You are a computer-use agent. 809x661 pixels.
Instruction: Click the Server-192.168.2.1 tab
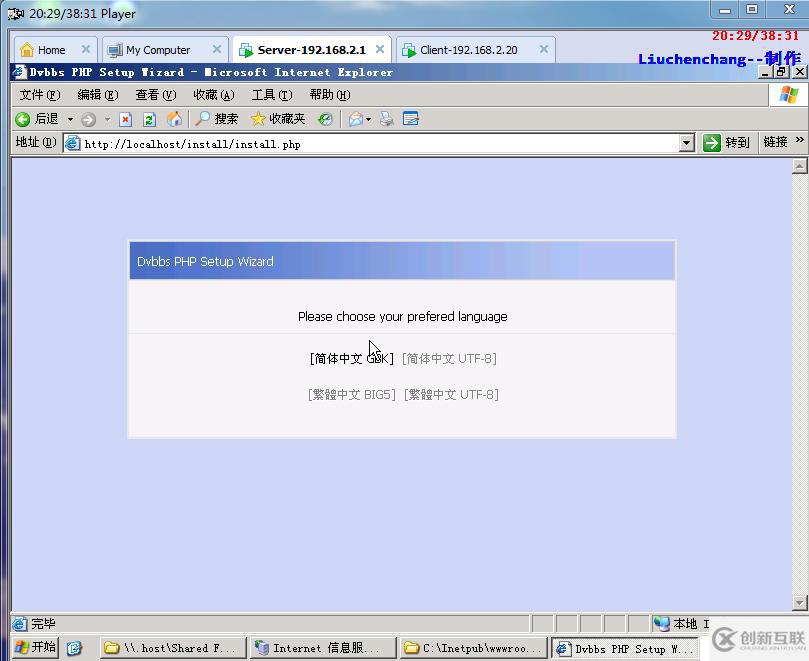pyautogui.click(x=312, y=50)
